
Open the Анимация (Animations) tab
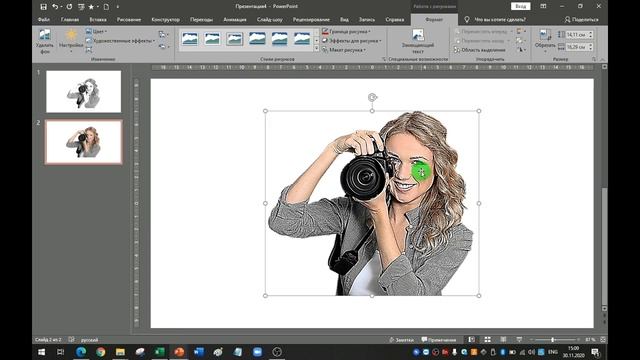(x=235, y=19)
